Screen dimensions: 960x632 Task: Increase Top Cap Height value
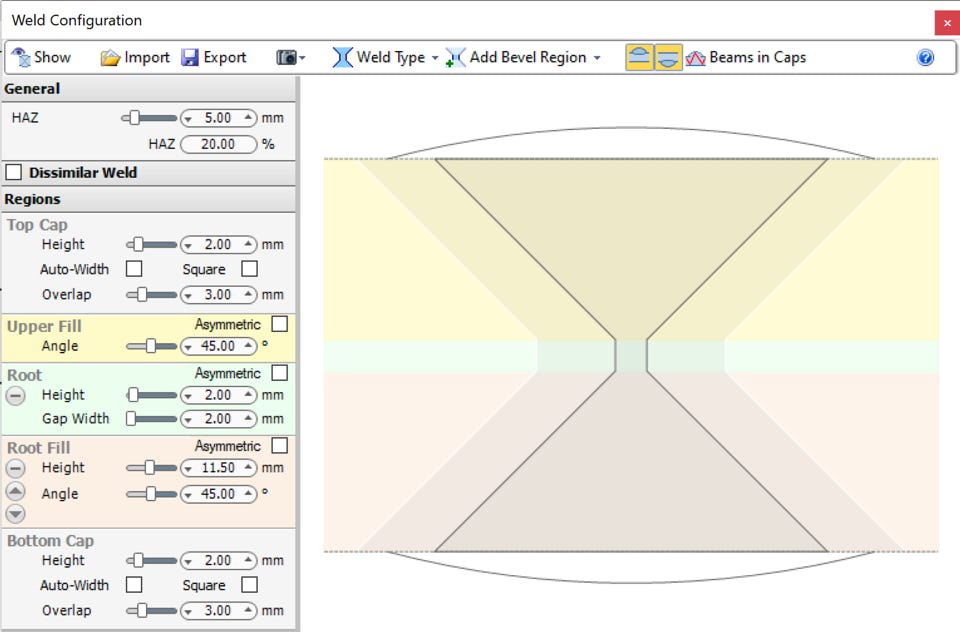248,244
